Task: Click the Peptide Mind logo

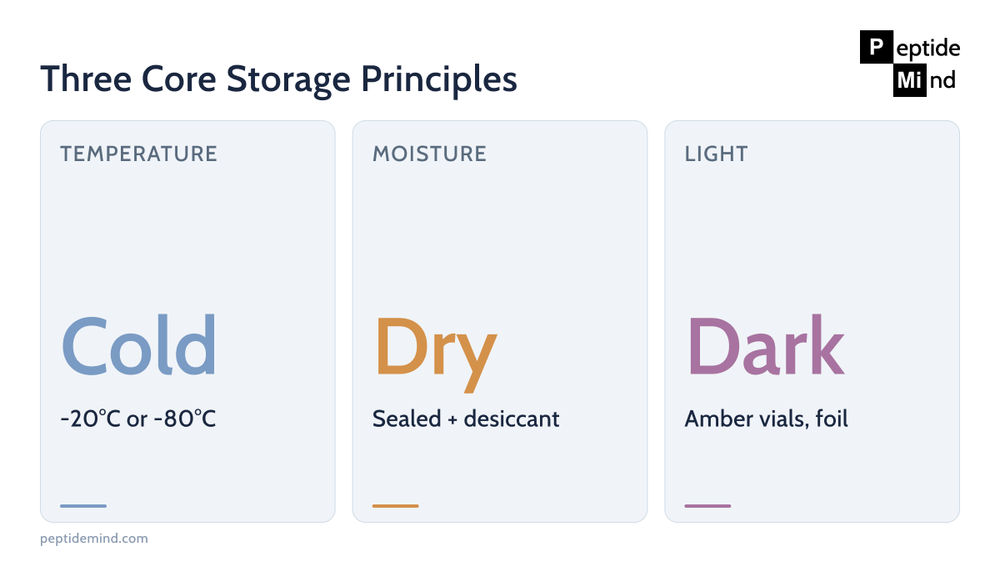Action: pyautogui.click(x=910, y=64)
